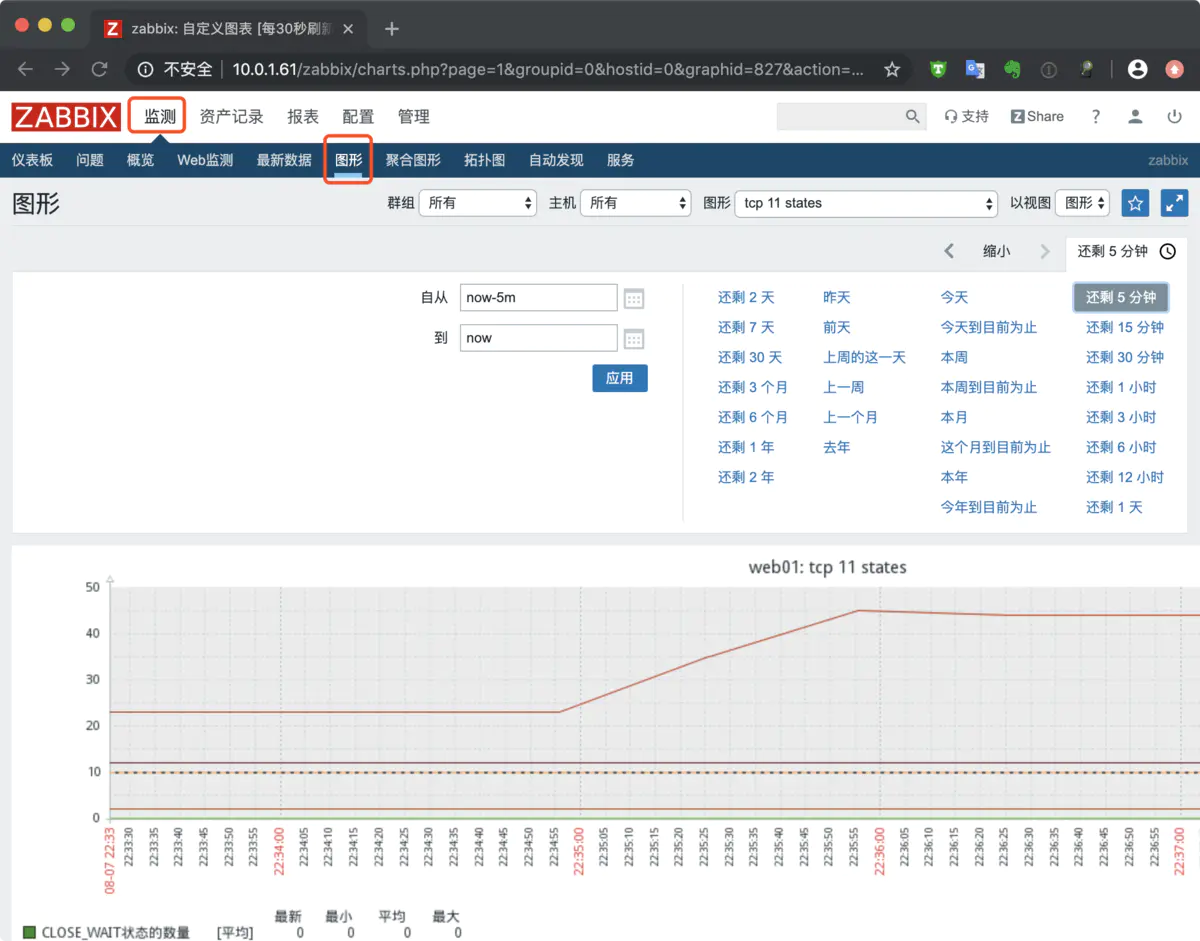Screen dimensions: 1200x941
Task: Click the Zabbix logo
Action: [x=66, y=117]
